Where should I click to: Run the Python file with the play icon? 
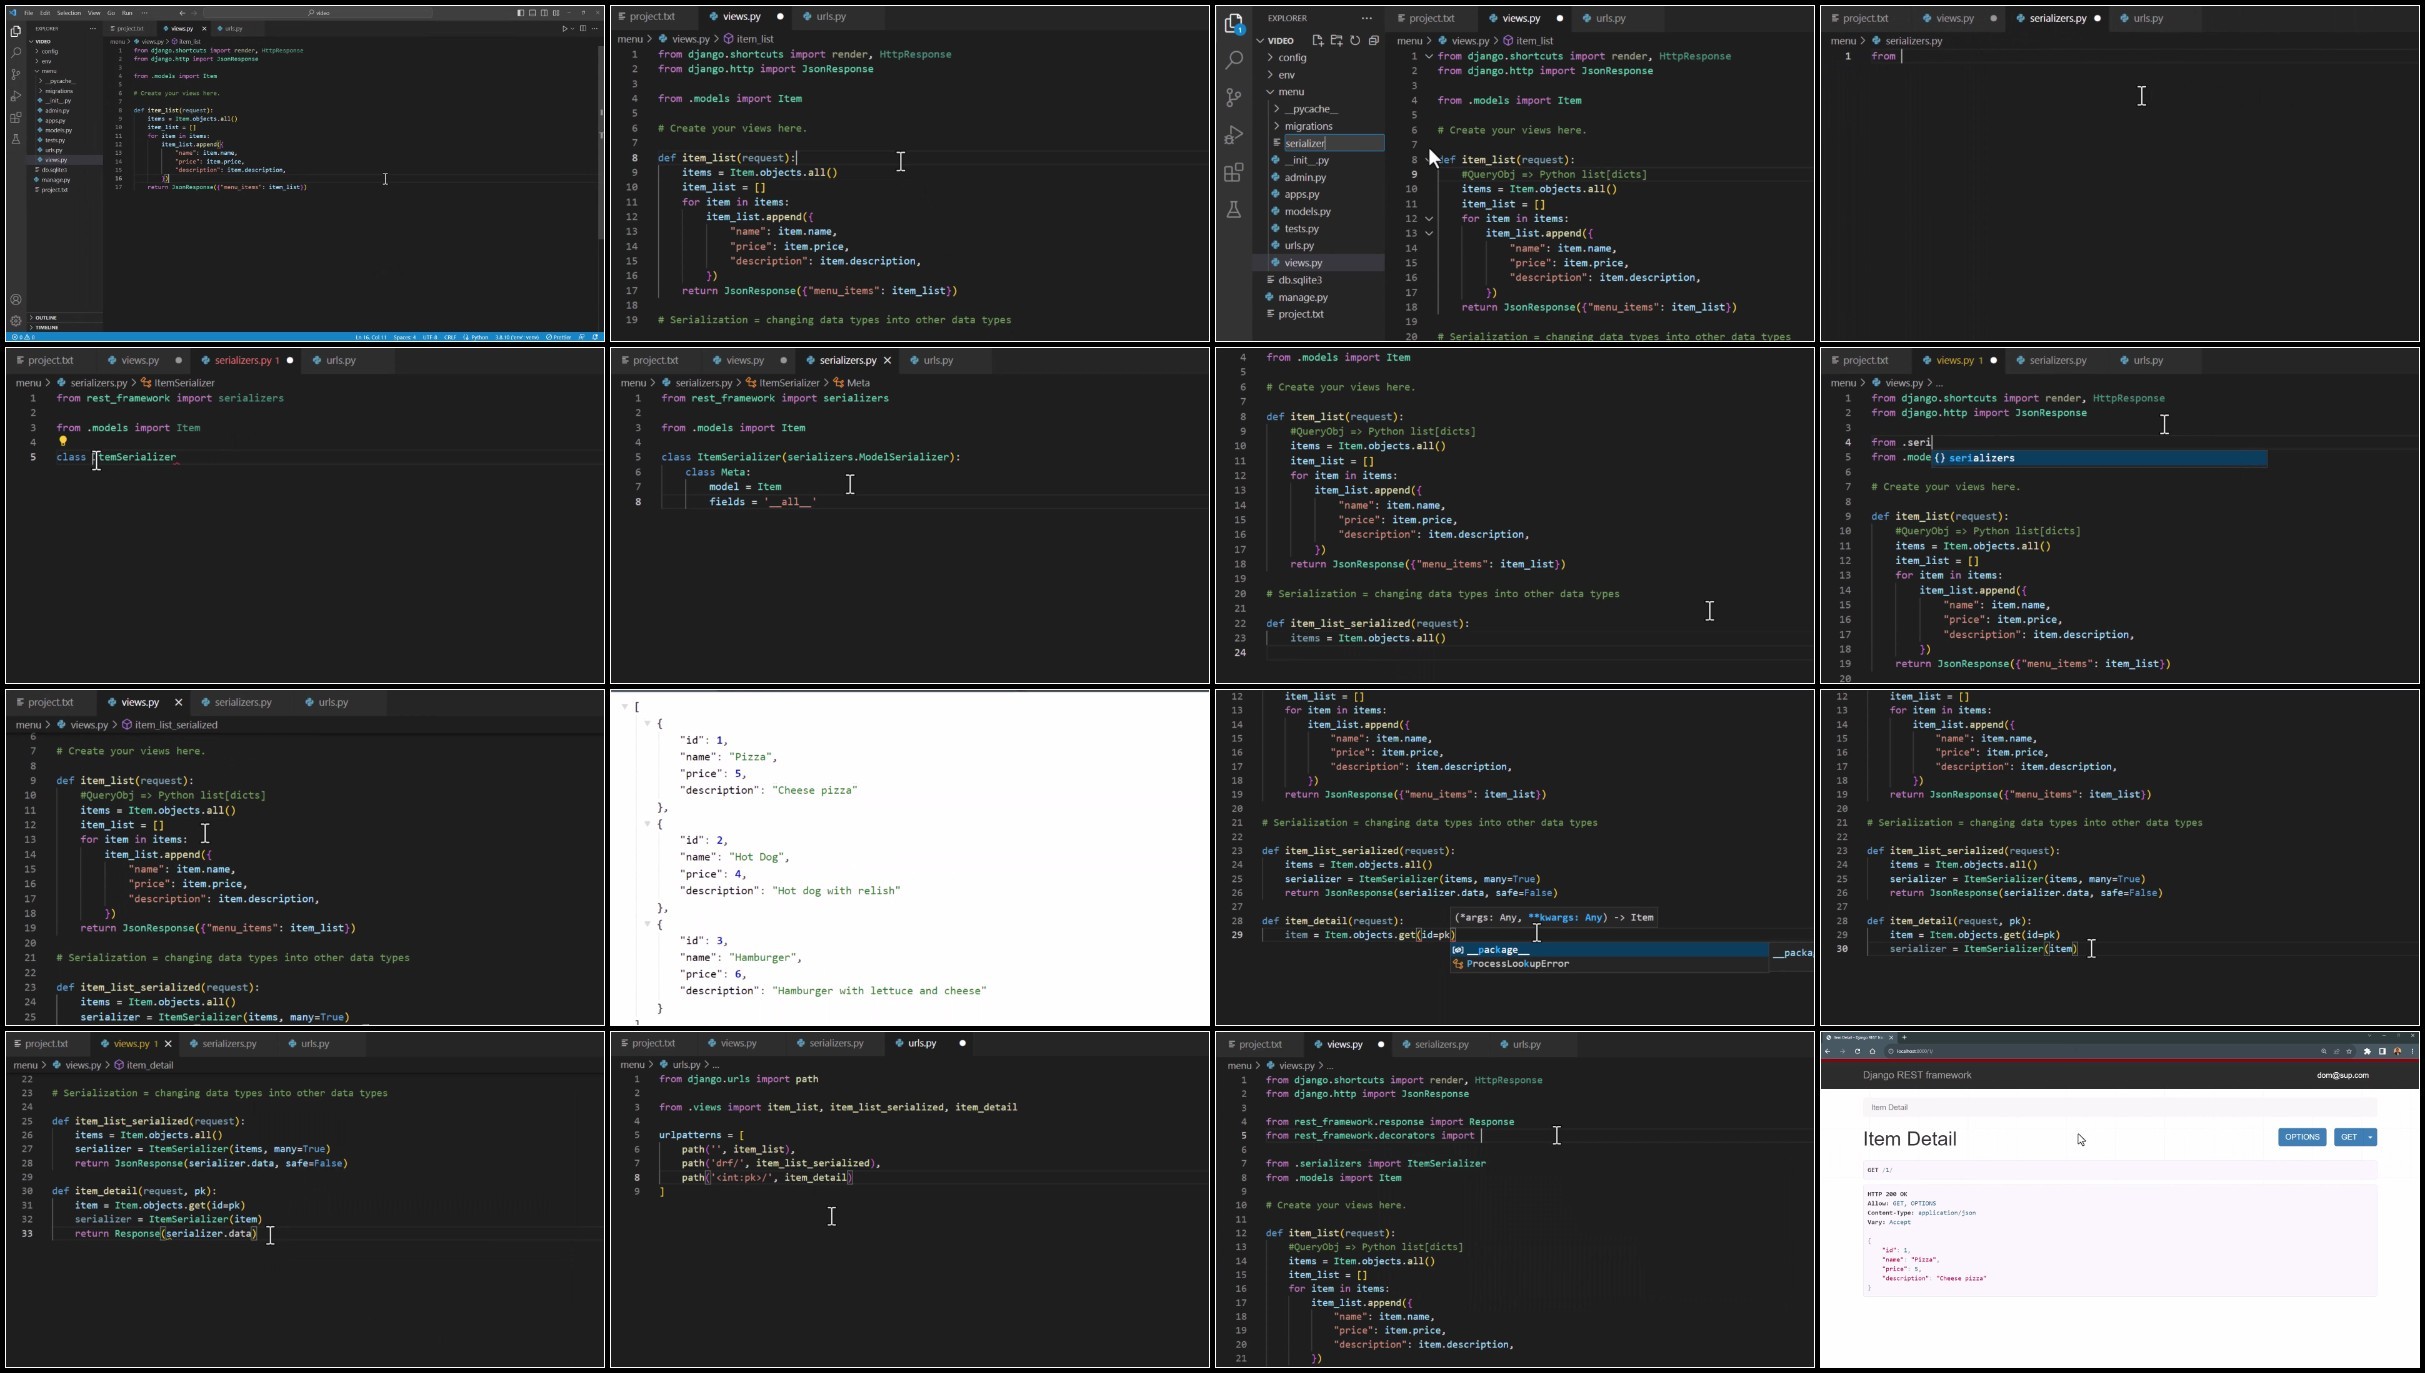click(564, 29)
